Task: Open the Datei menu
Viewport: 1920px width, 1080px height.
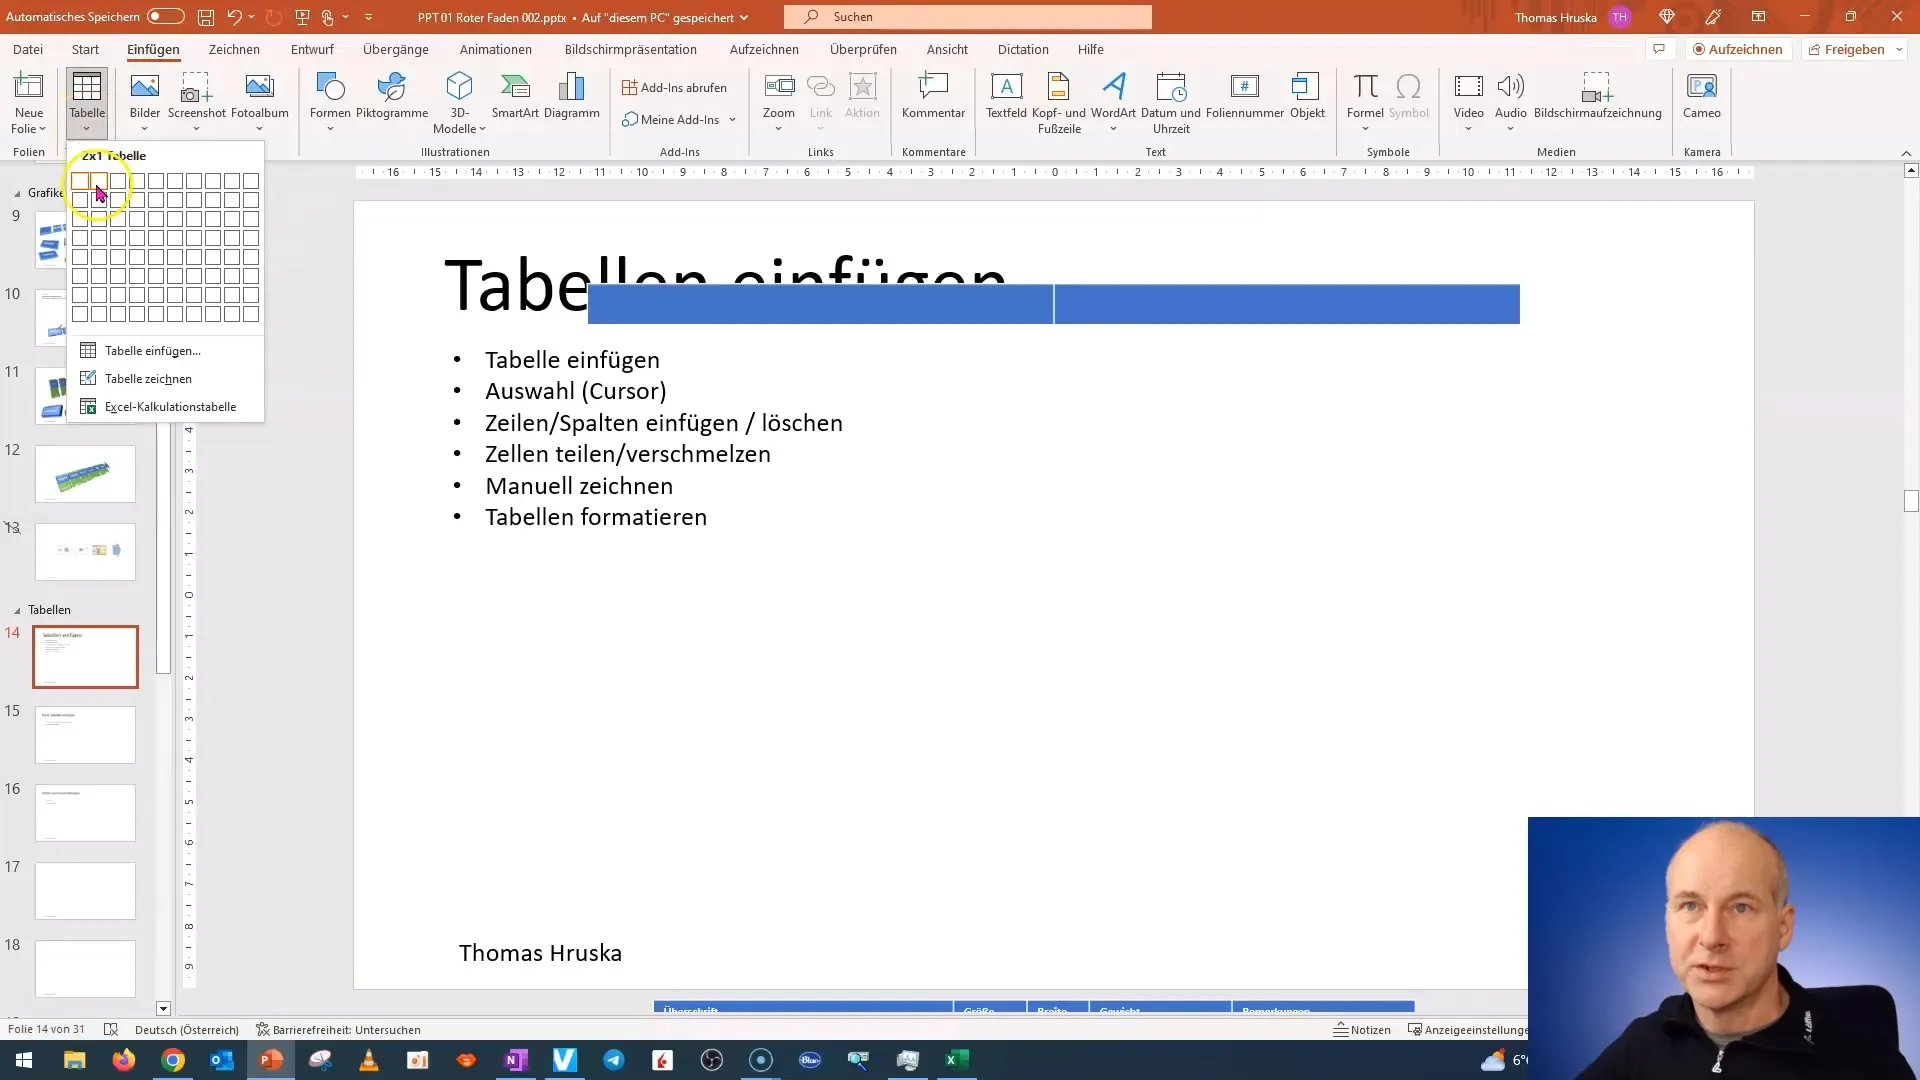Action: 28,49
